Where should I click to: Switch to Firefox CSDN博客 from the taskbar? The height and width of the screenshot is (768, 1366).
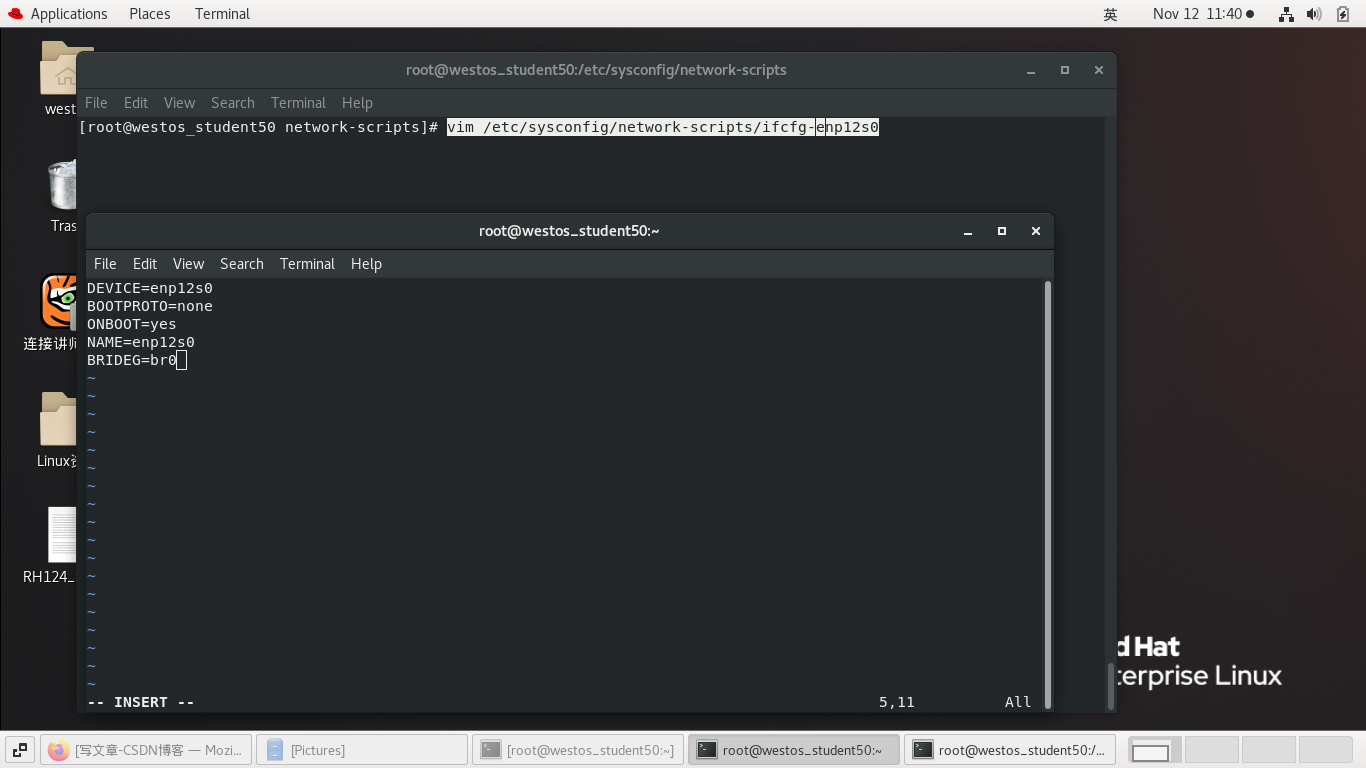tap(146, 749)
